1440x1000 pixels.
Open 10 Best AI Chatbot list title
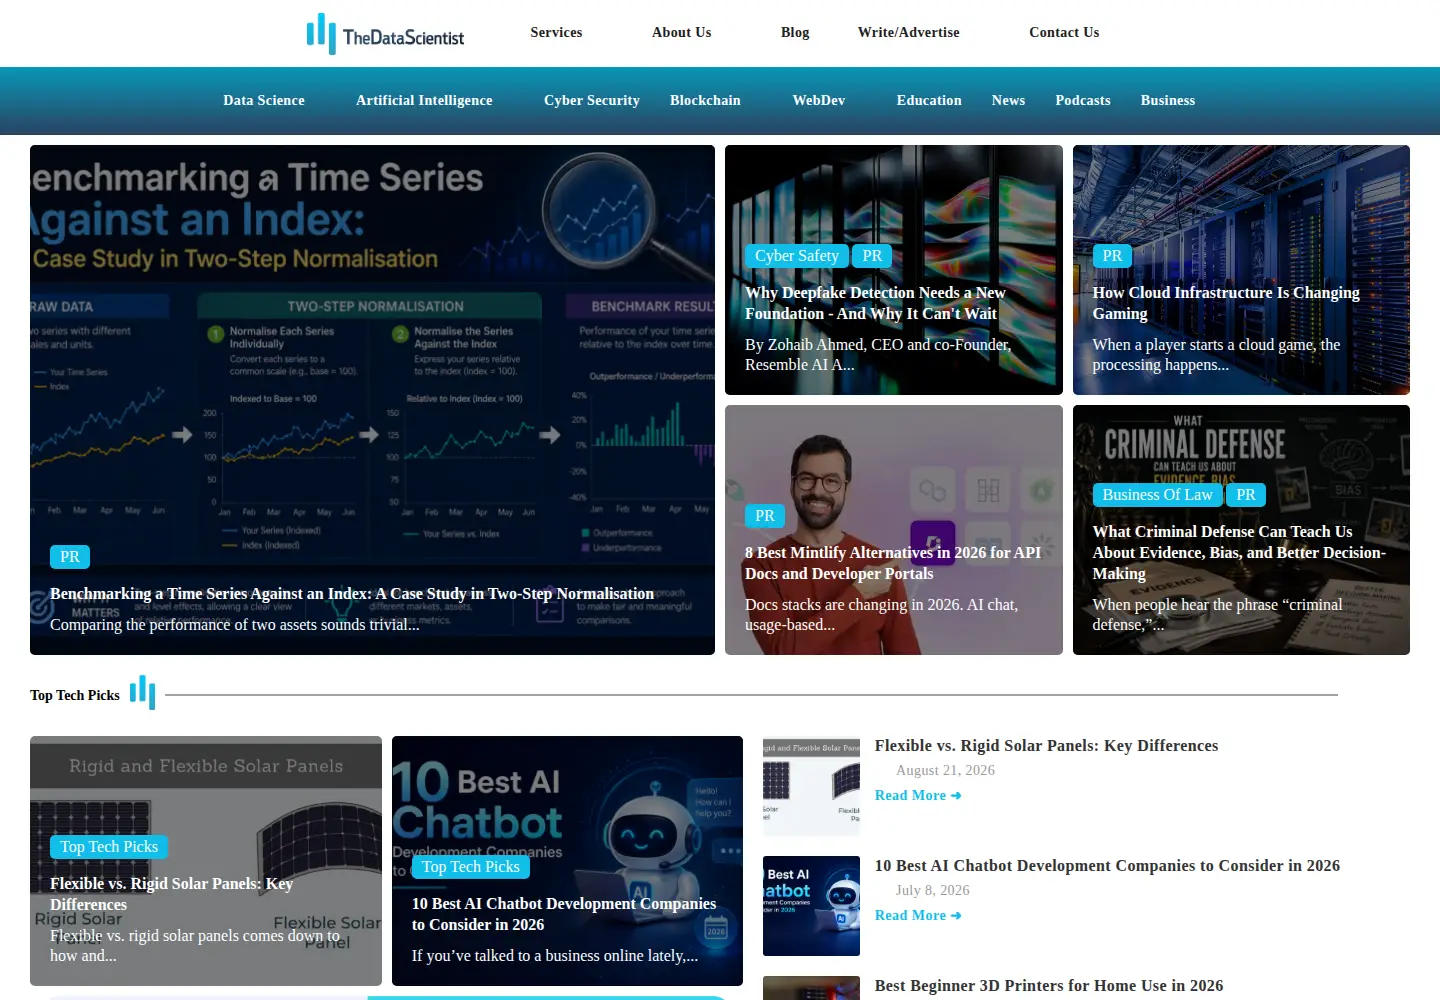point(1107,866)
